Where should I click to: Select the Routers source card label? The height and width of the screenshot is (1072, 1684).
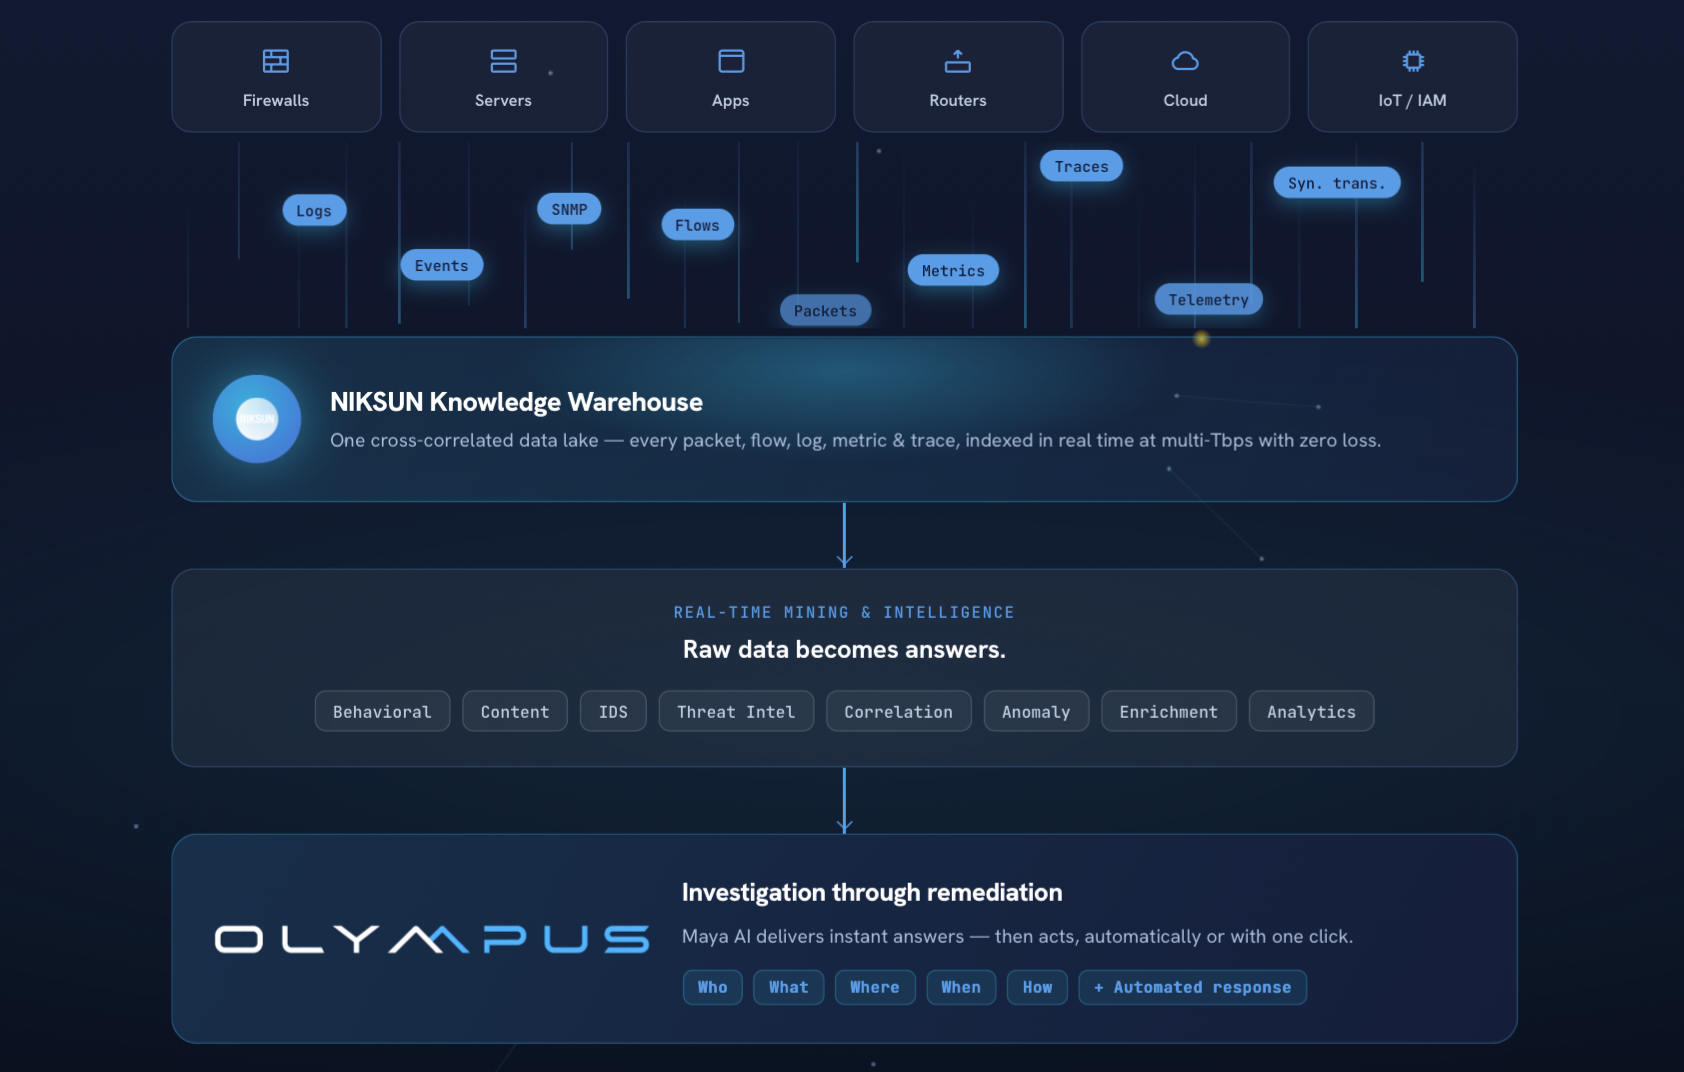tap(958, 100)
